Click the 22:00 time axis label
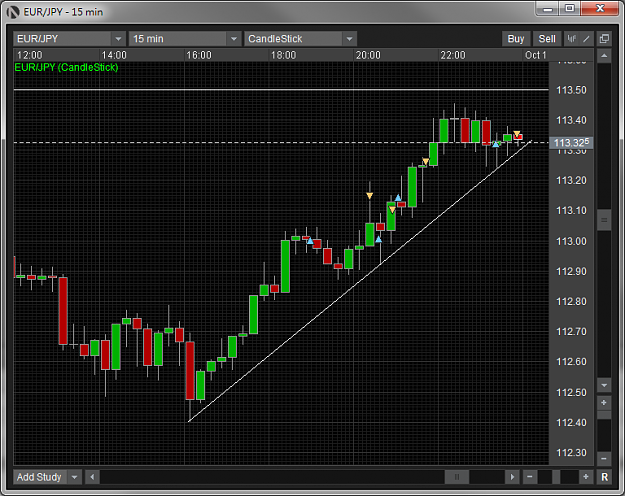 click(x=452, y=55)
